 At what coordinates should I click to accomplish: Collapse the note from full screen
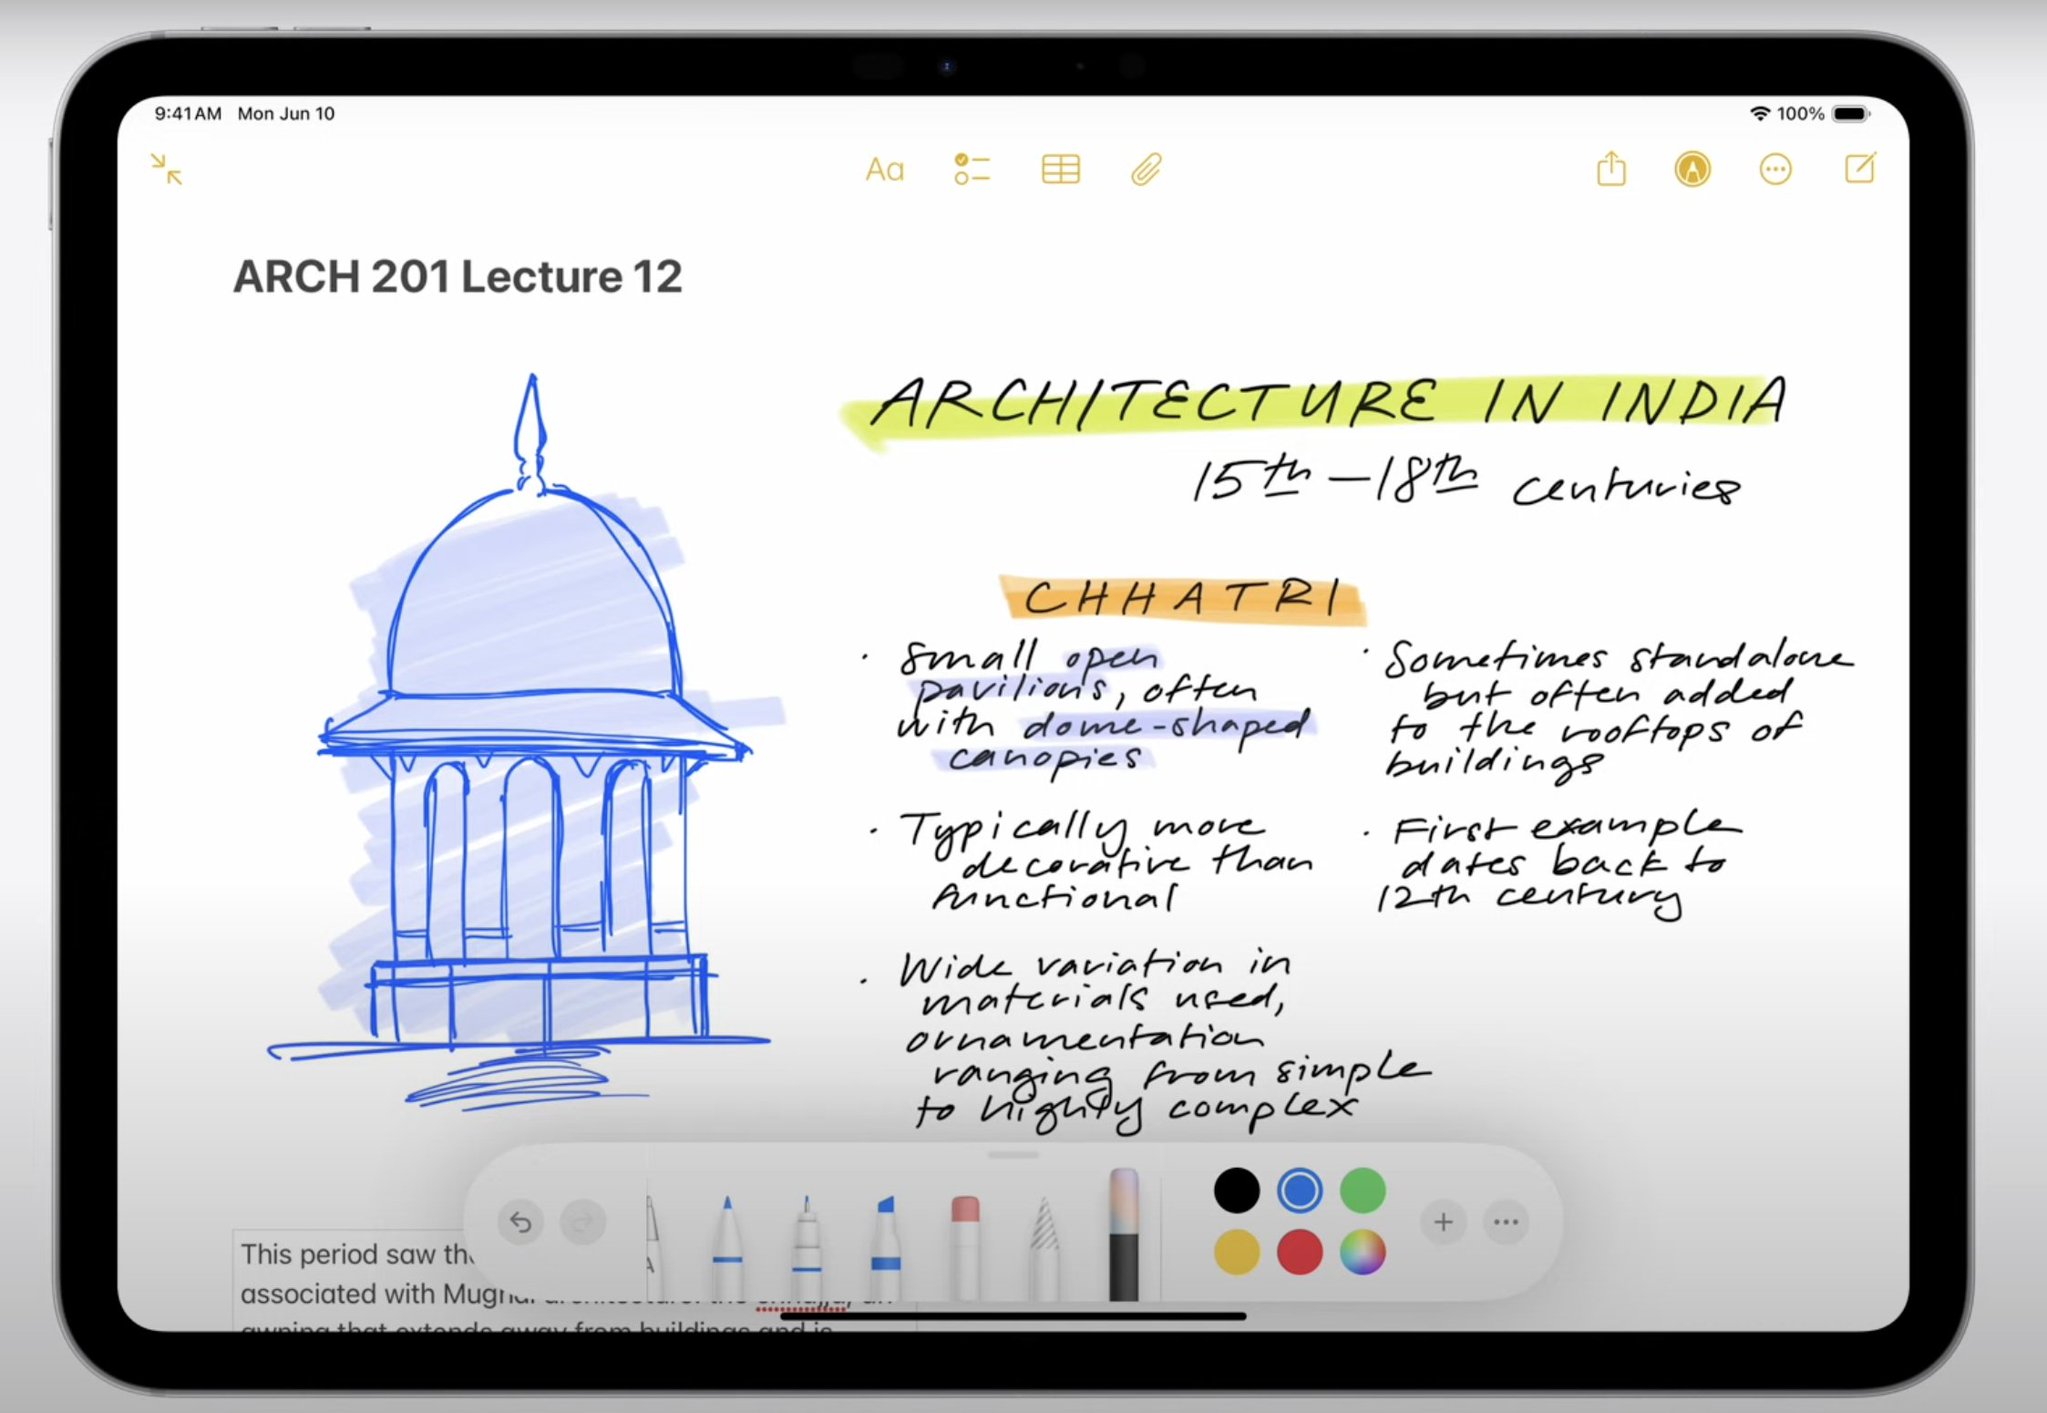click(167, 169)
